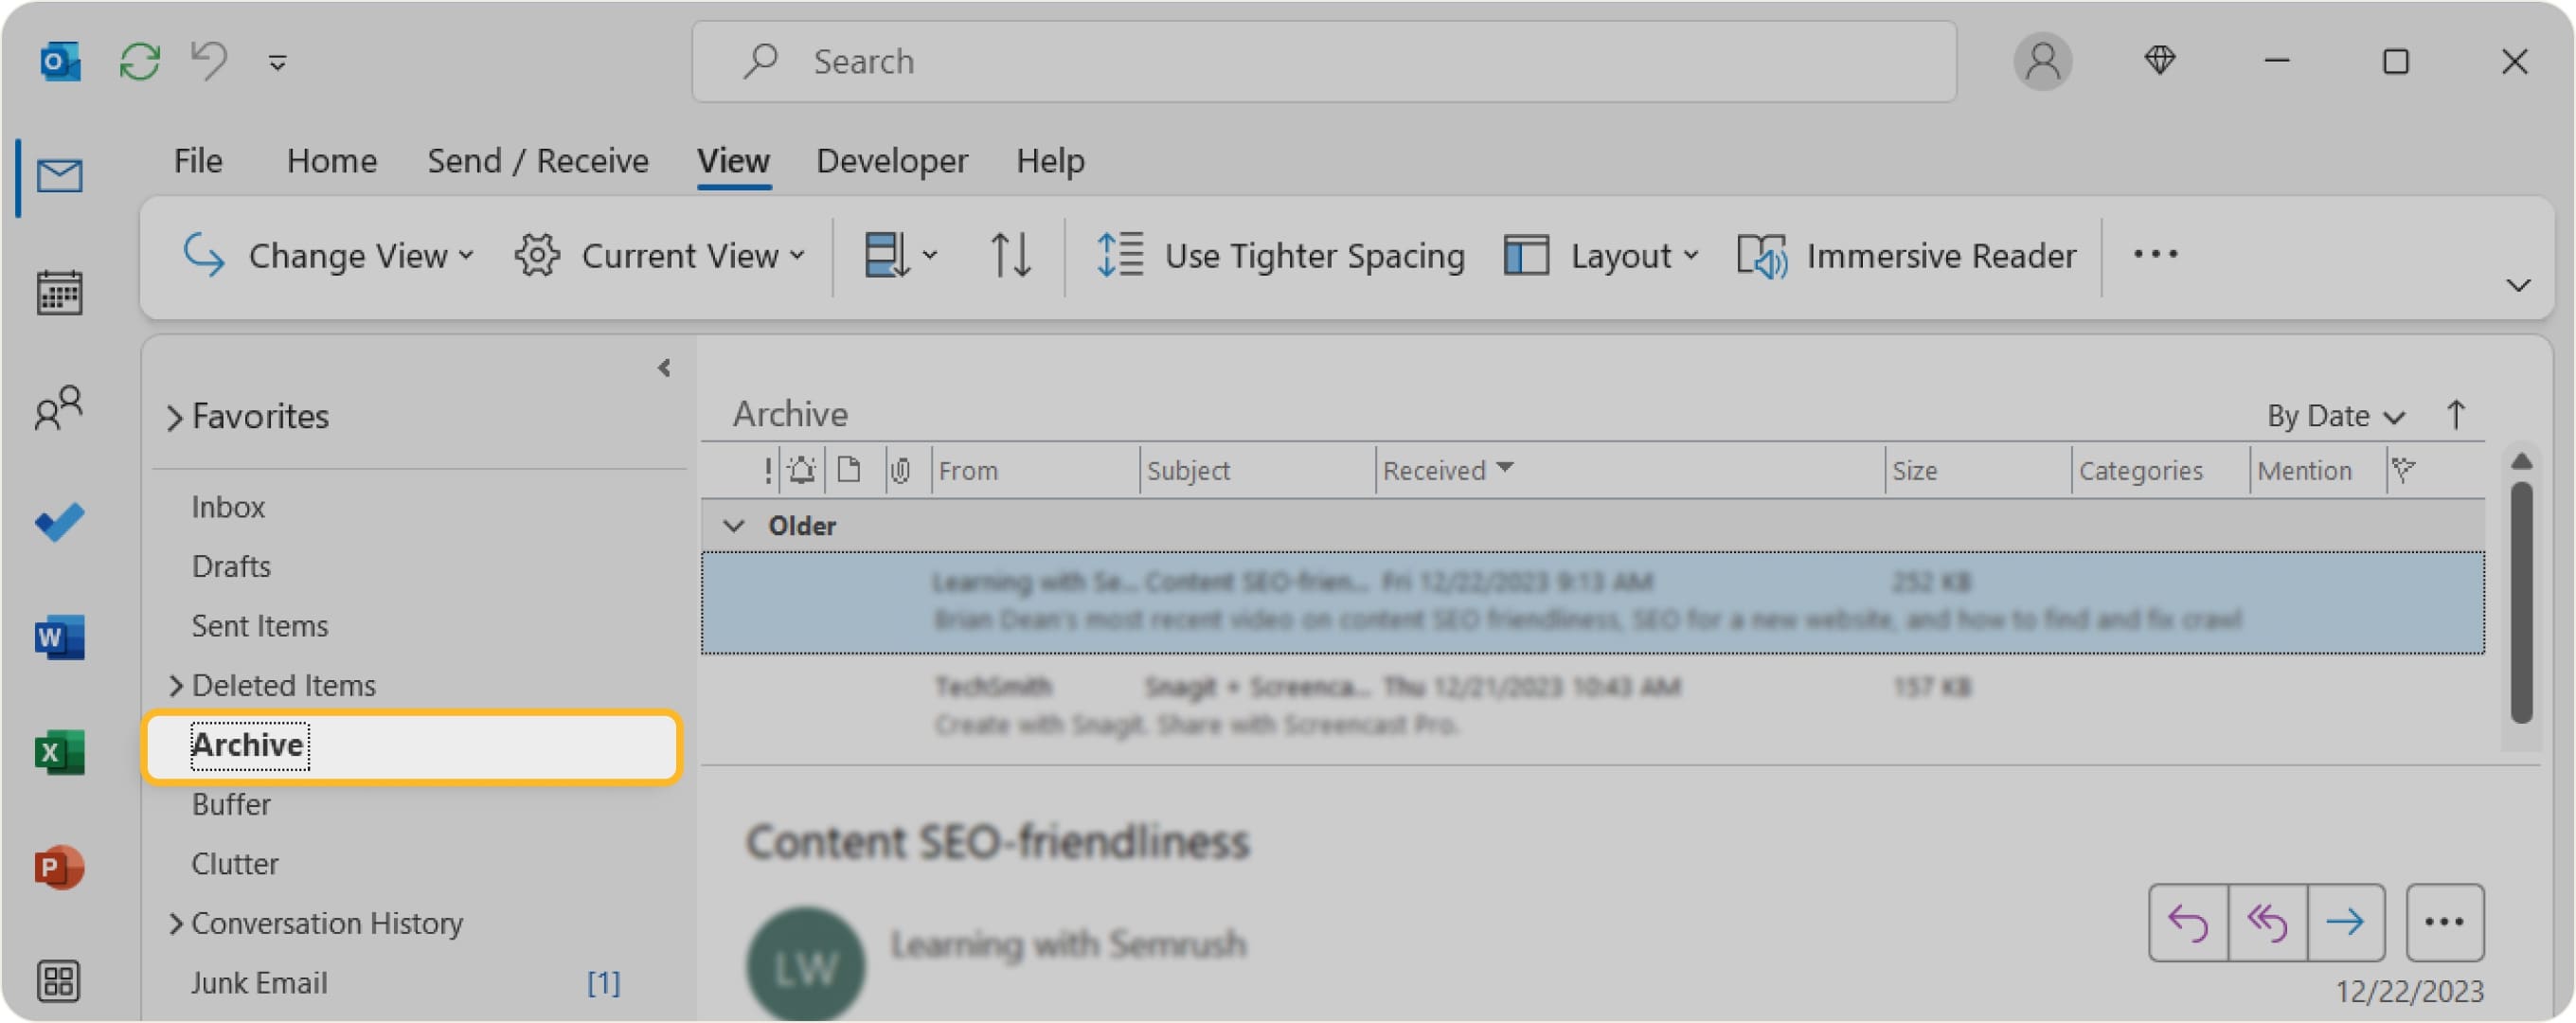Launch Excel from the app sidebar
The width and height of the screenshot is (2576, 1023).
coord(57,752)
